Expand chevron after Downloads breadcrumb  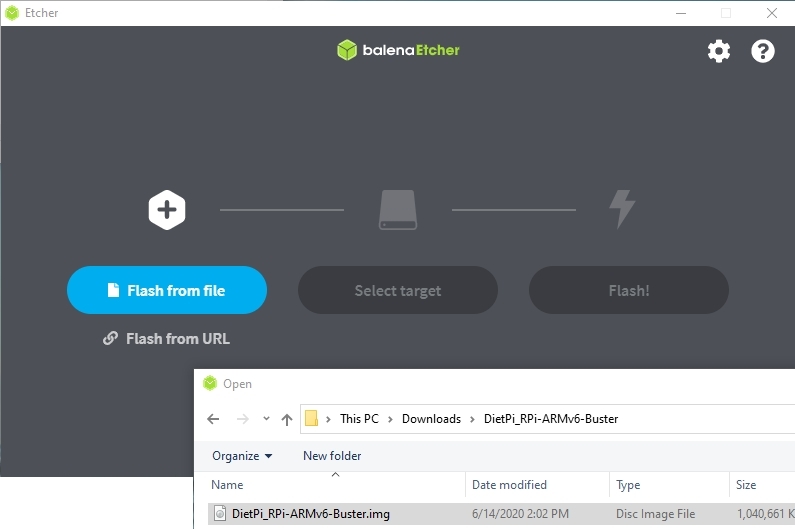tap(472, 419)
